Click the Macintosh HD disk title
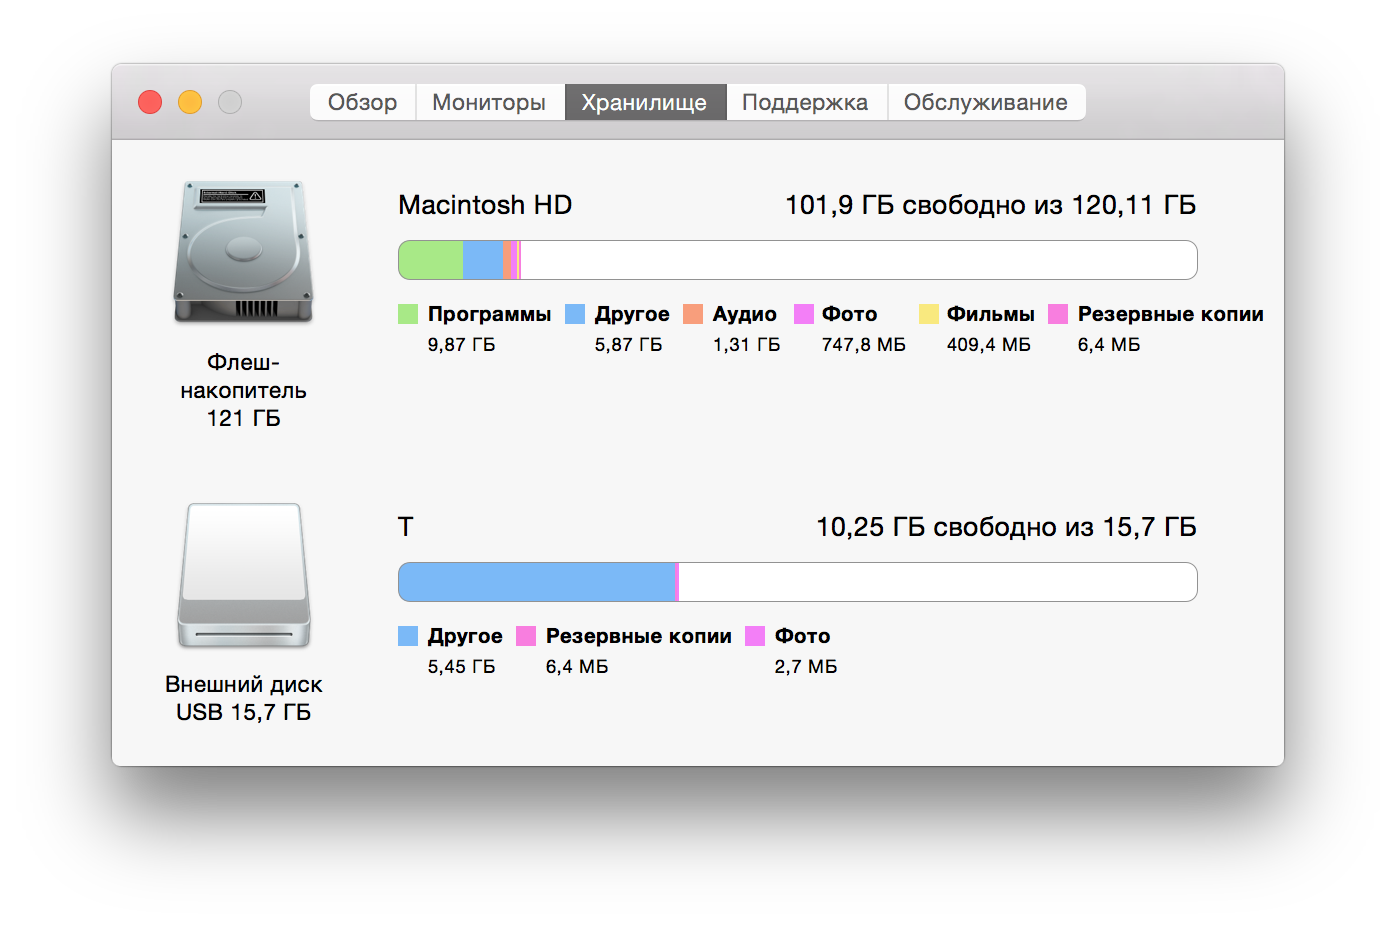This screenshot has height=926, width=1396. 484,205
